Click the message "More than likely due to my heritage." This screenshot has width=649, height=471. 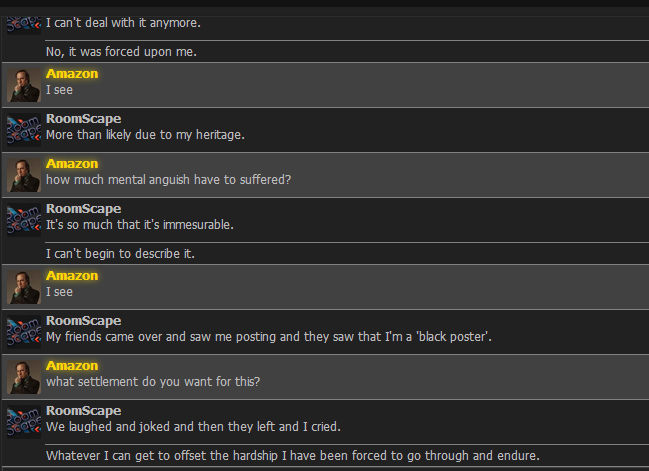click(x=145, y=134)
